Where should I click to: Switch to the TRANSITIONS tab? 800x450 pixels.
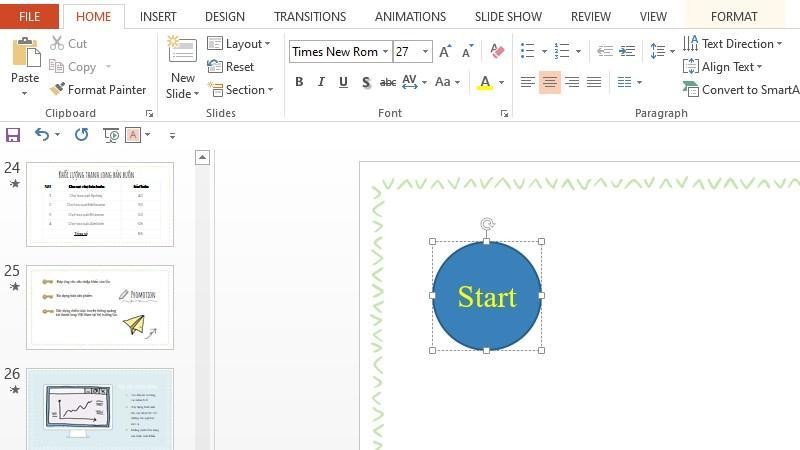coord(310,16)
